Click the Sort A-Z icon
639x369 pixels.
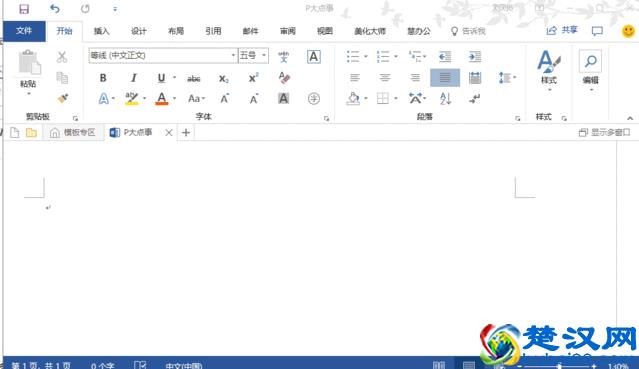point(445,99)
